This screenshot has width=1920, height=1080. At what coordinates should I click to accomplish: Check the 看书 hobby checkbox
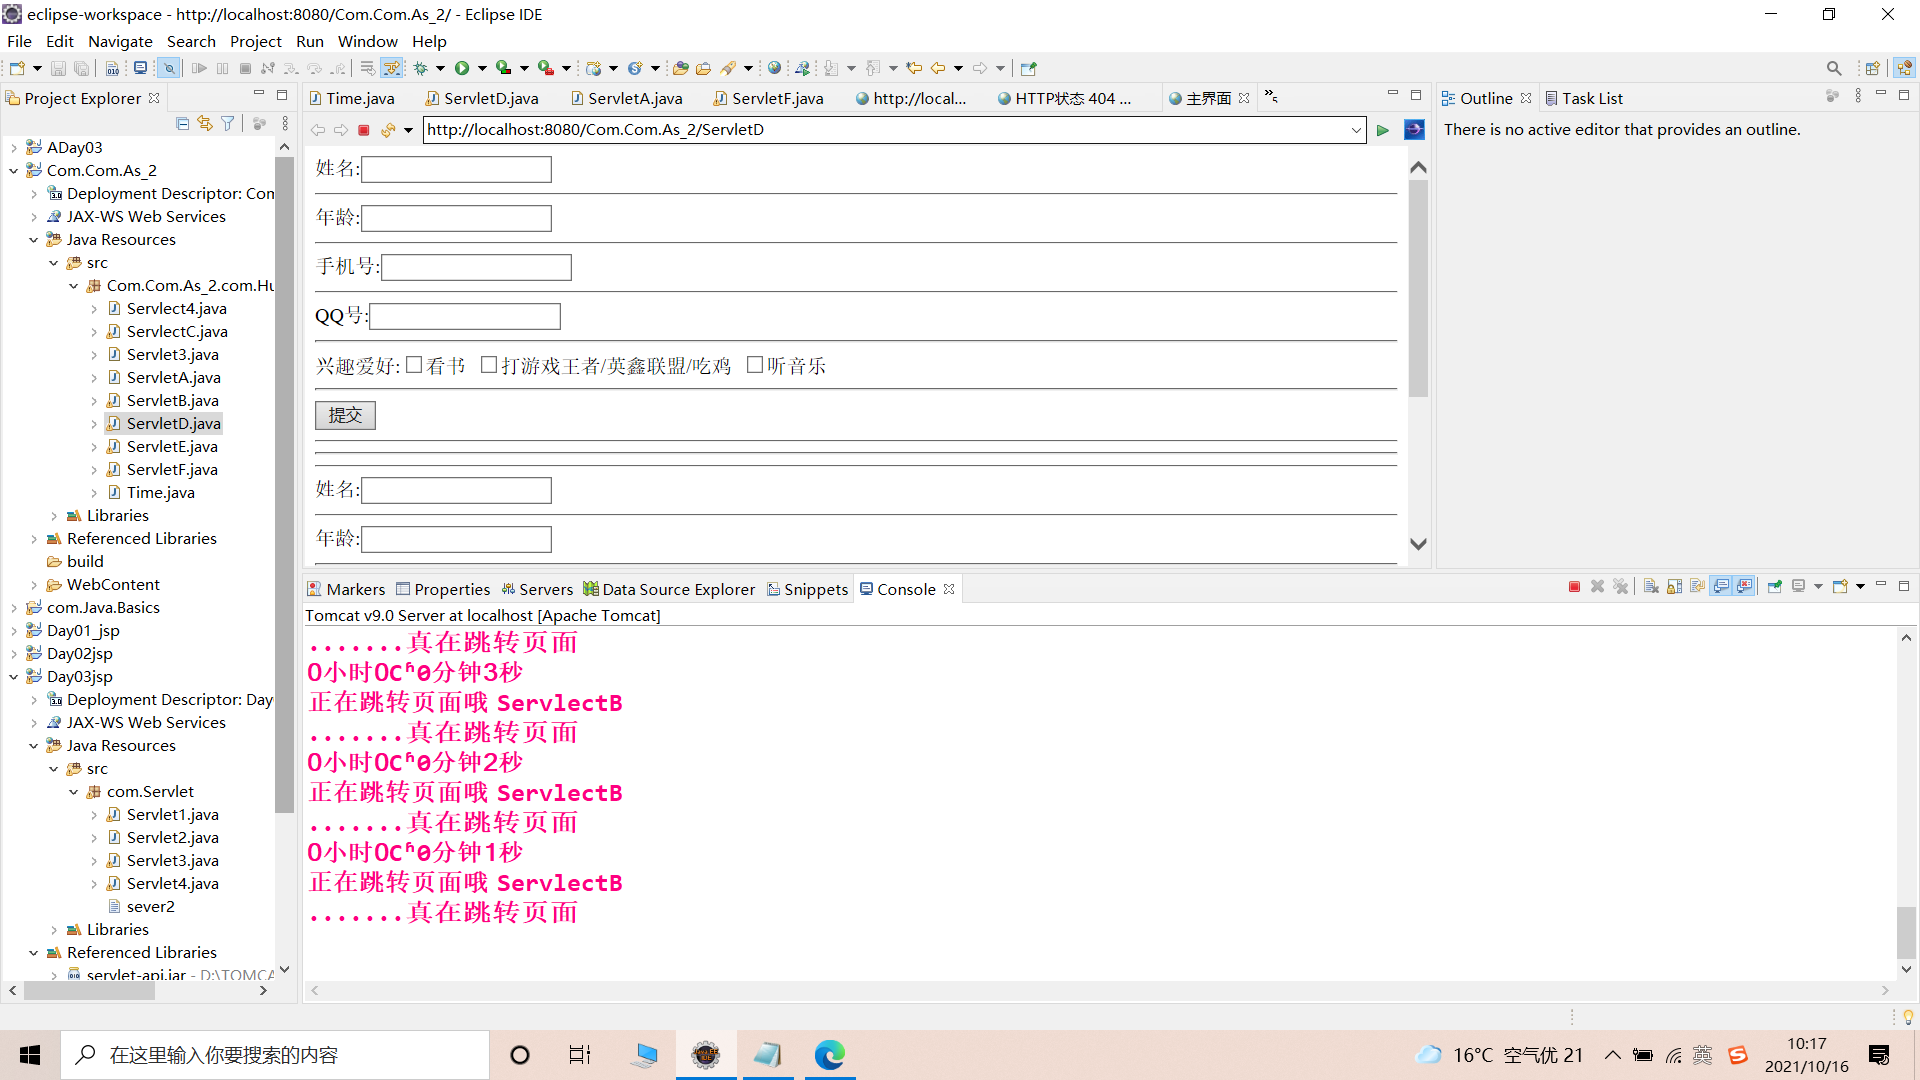(x=415, y=365)
